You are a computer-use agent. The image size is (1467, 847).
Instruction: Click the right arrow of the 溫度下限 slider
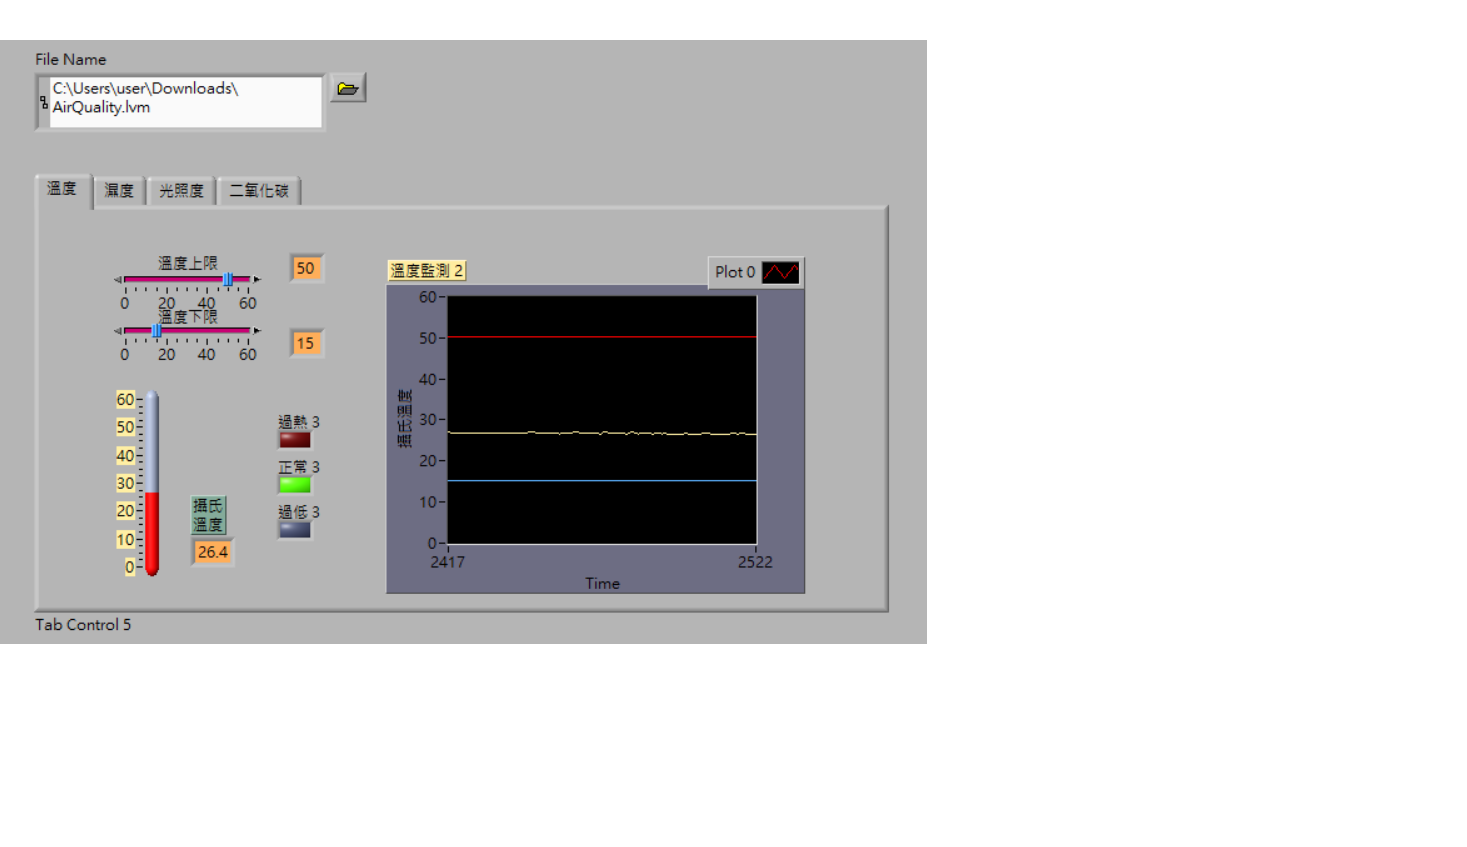(257, 331)
